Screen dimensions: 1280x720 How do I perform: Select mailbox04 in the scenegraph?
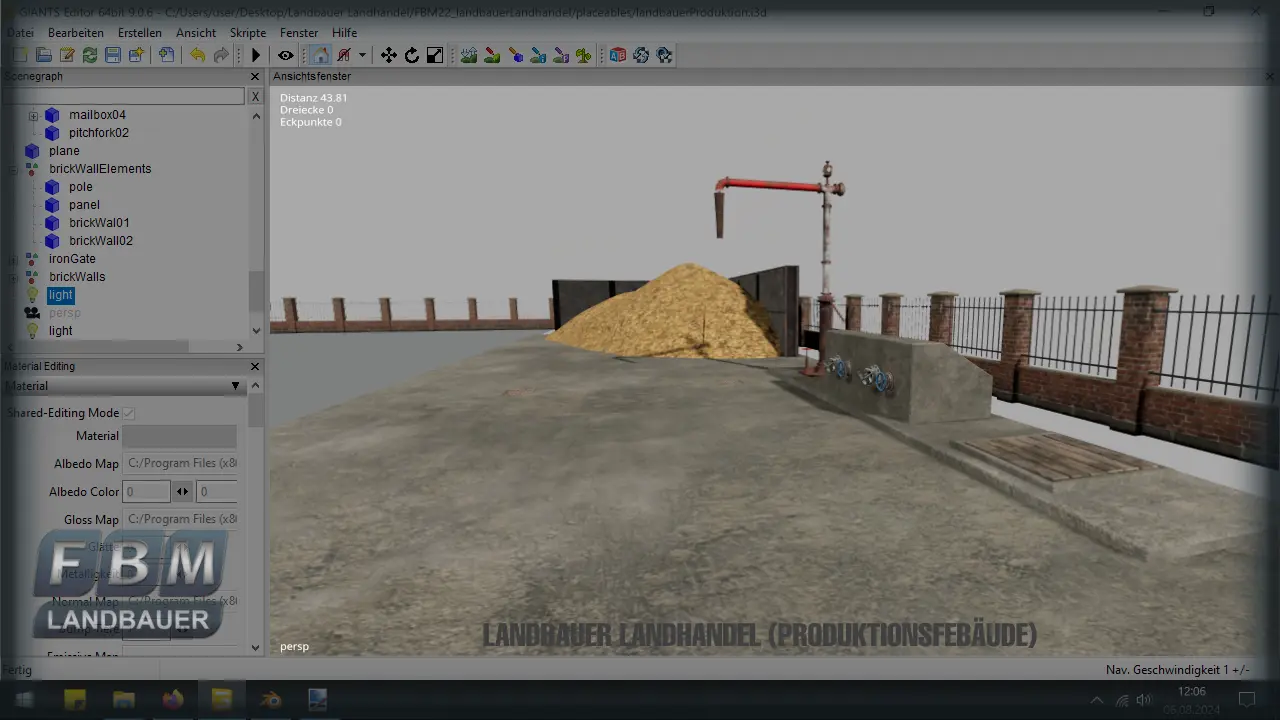[97, 115]
